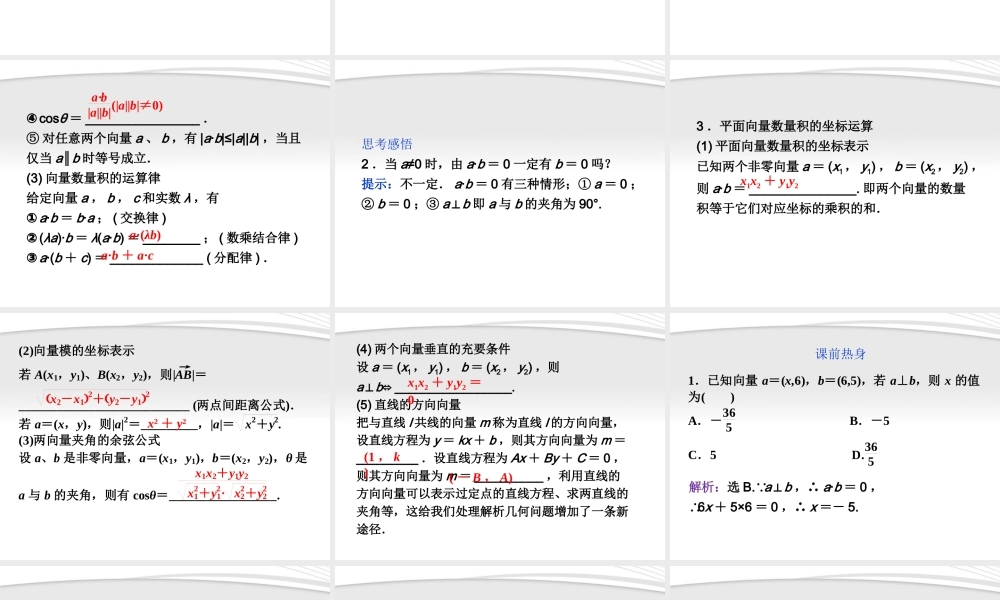
Task: Click the line '给定向量 a，b，c 和实数 λ，有'
Action: (122, 198)
